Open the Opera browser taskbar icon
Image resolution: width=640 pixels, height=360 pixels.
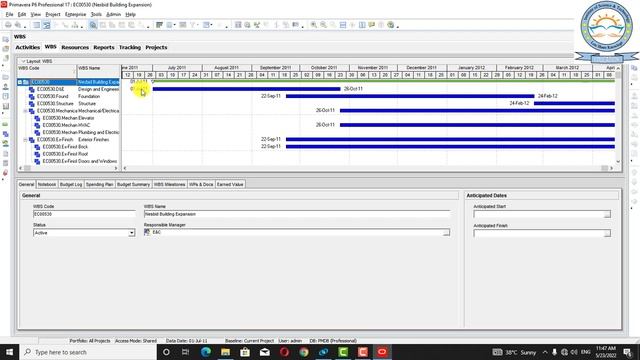(284, 352)
